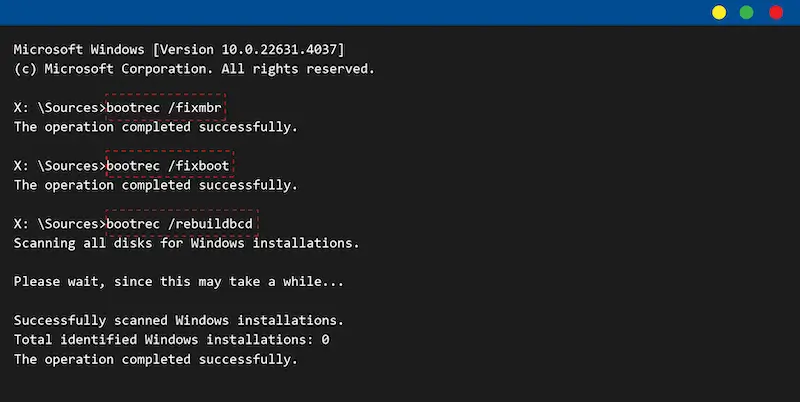Click the second X: \Sources prompt

coord(59,166)
